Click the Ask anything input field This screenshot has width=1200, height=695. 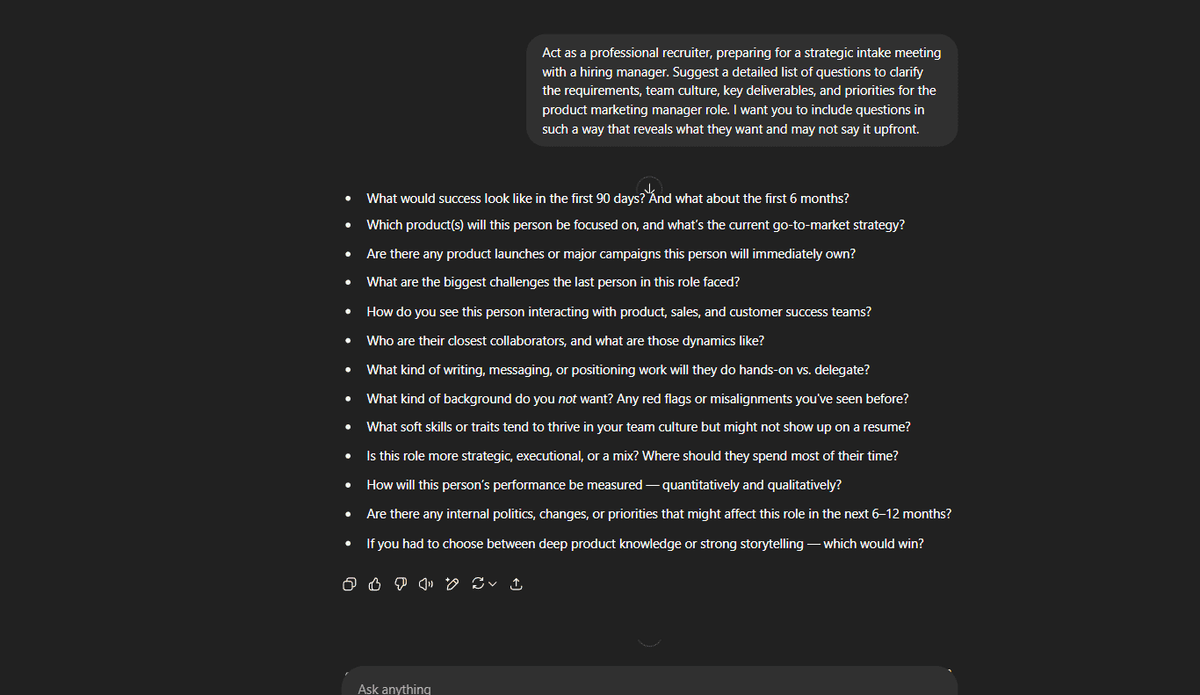pos(649,685)
